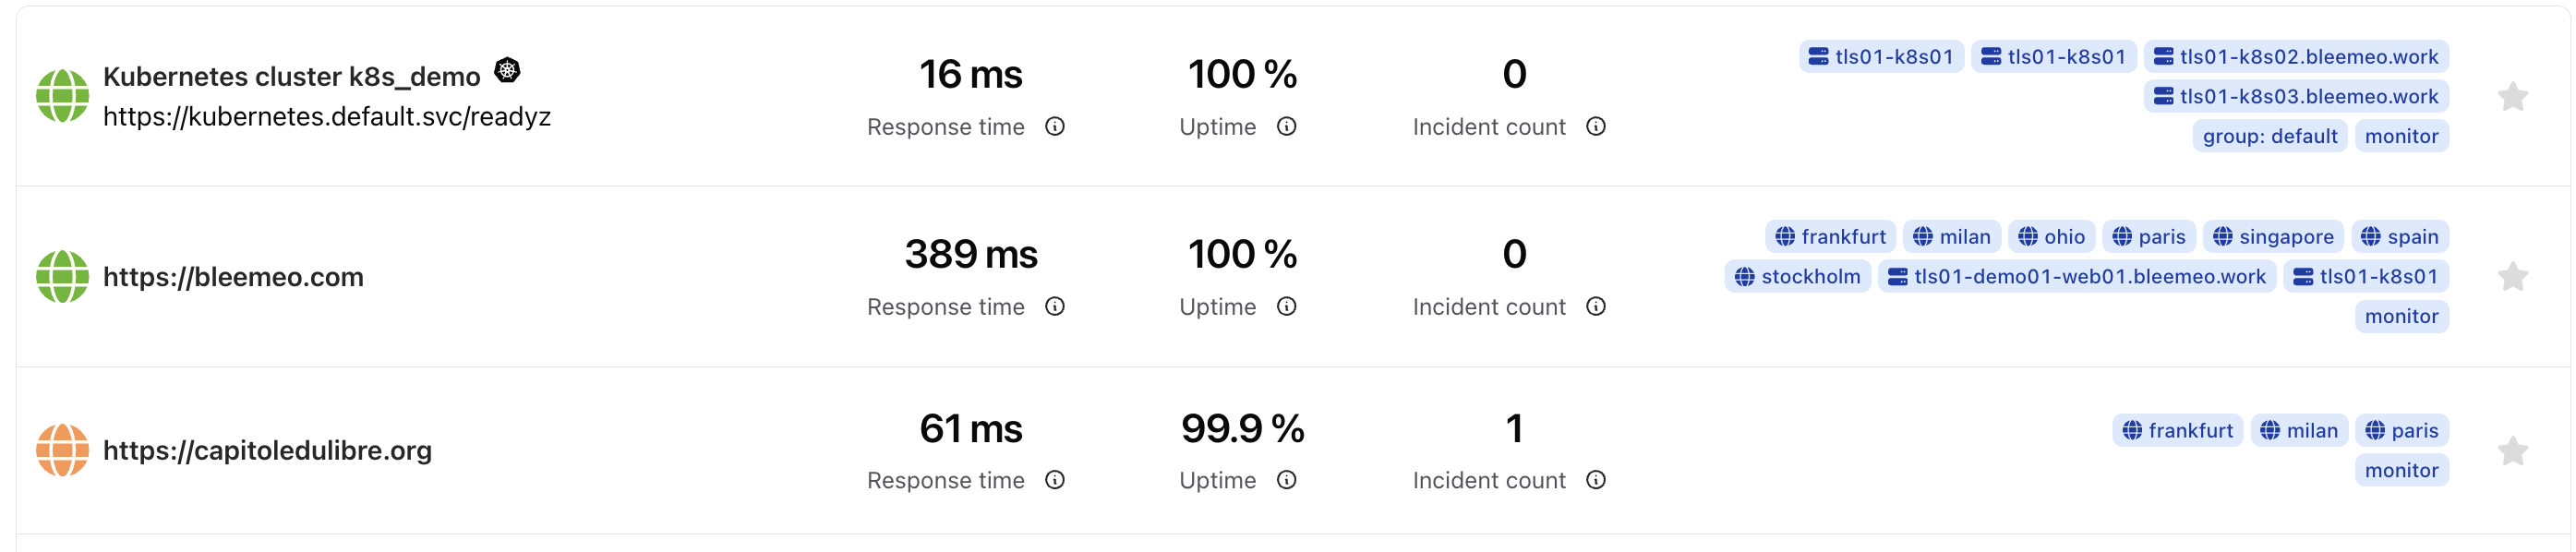Screen dimensions: 2576x552
Task: Click the monitor tag on capitoledulibre.org row
Action: tap(2401, 470)
